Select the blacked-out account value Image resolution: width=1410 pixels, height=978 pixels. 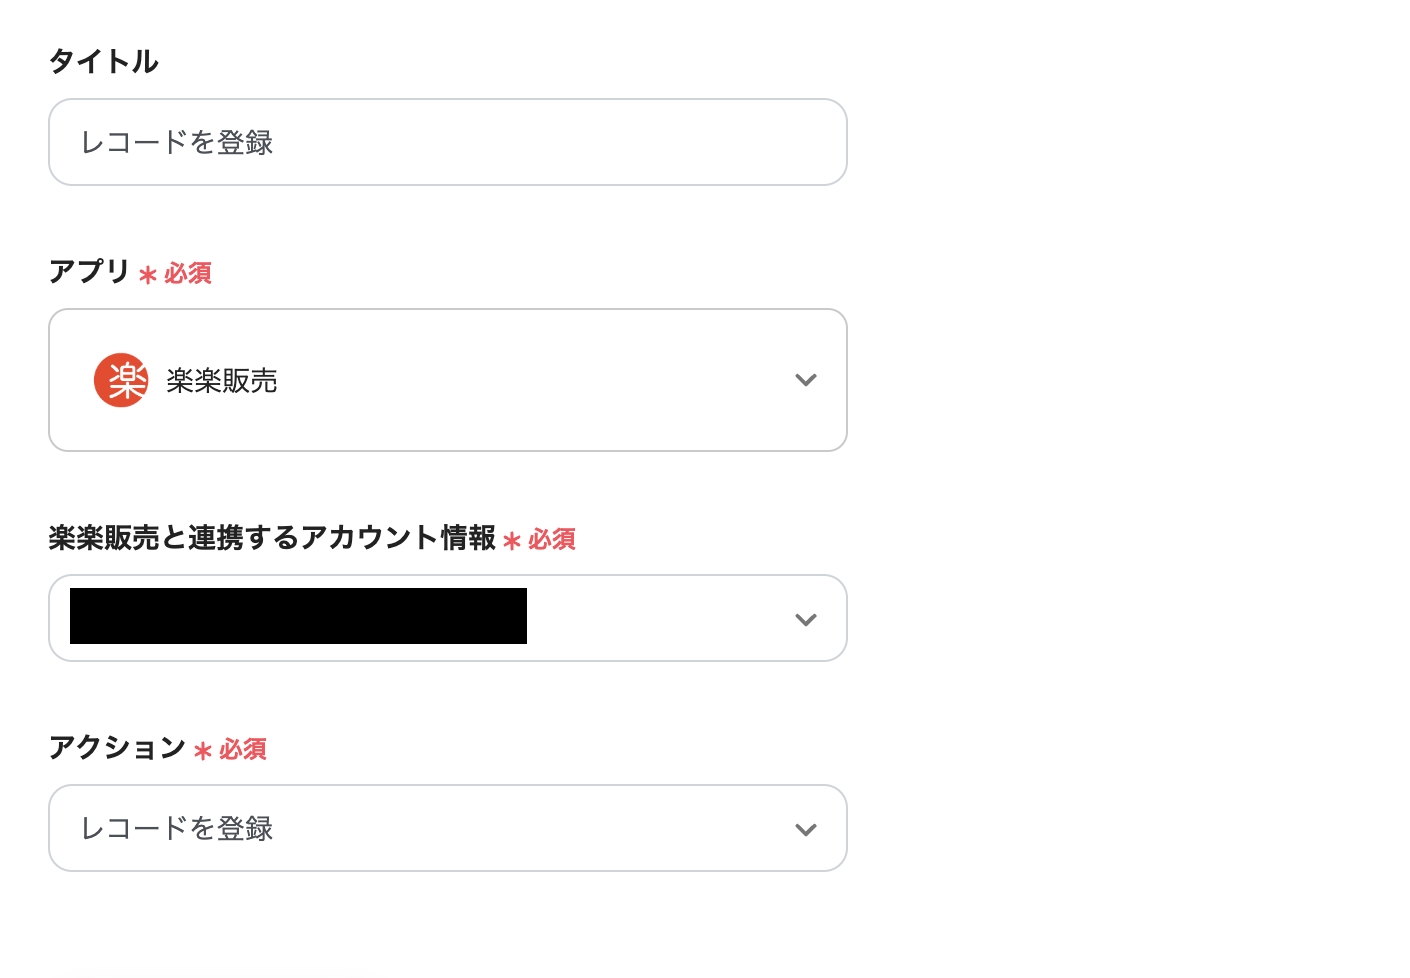(298, 616)
